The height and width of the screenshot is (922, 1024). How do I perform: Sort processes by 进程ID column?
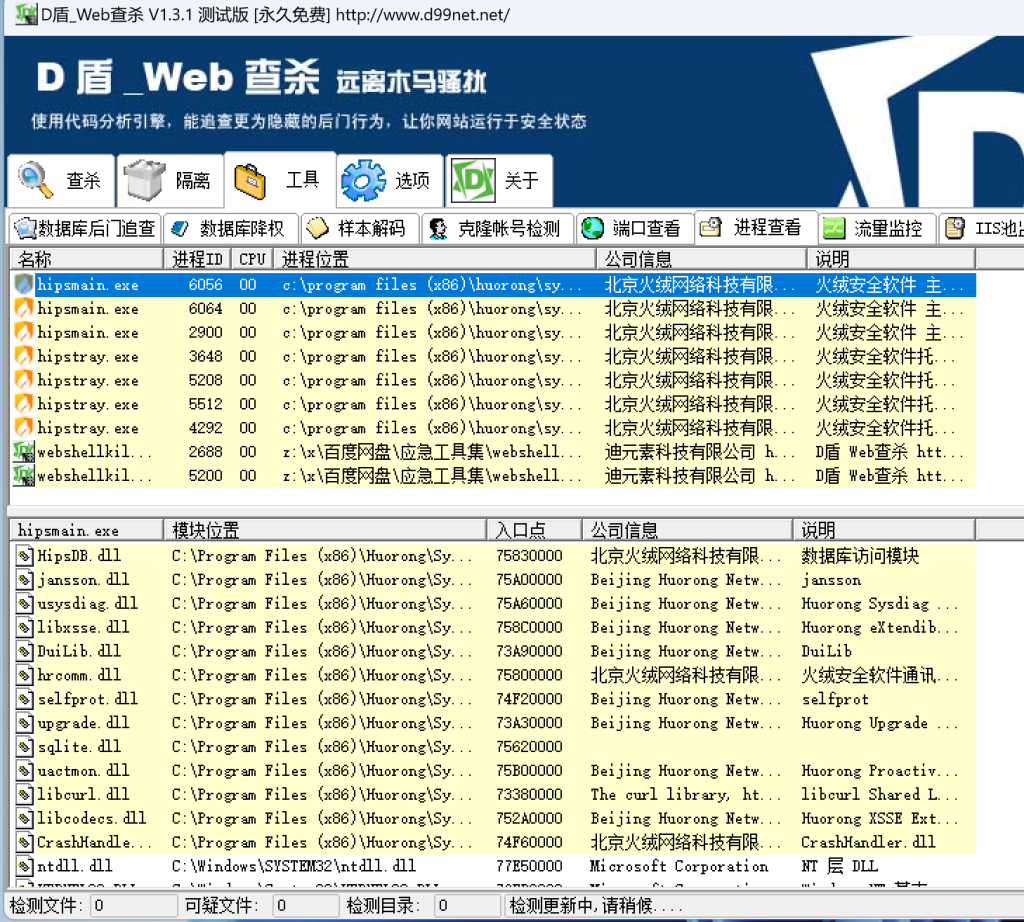click(x=197, y=259)
